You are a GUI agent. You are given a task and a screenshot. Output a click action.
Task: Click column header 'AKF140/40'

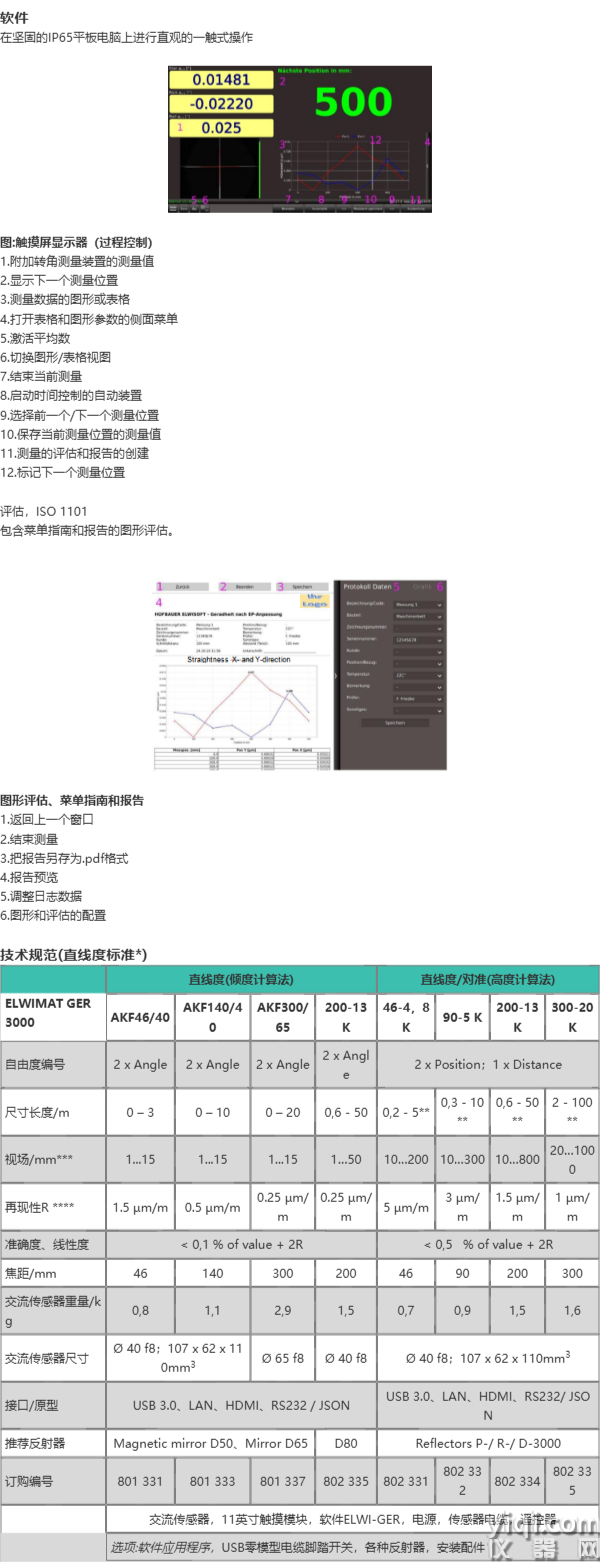211,1017
